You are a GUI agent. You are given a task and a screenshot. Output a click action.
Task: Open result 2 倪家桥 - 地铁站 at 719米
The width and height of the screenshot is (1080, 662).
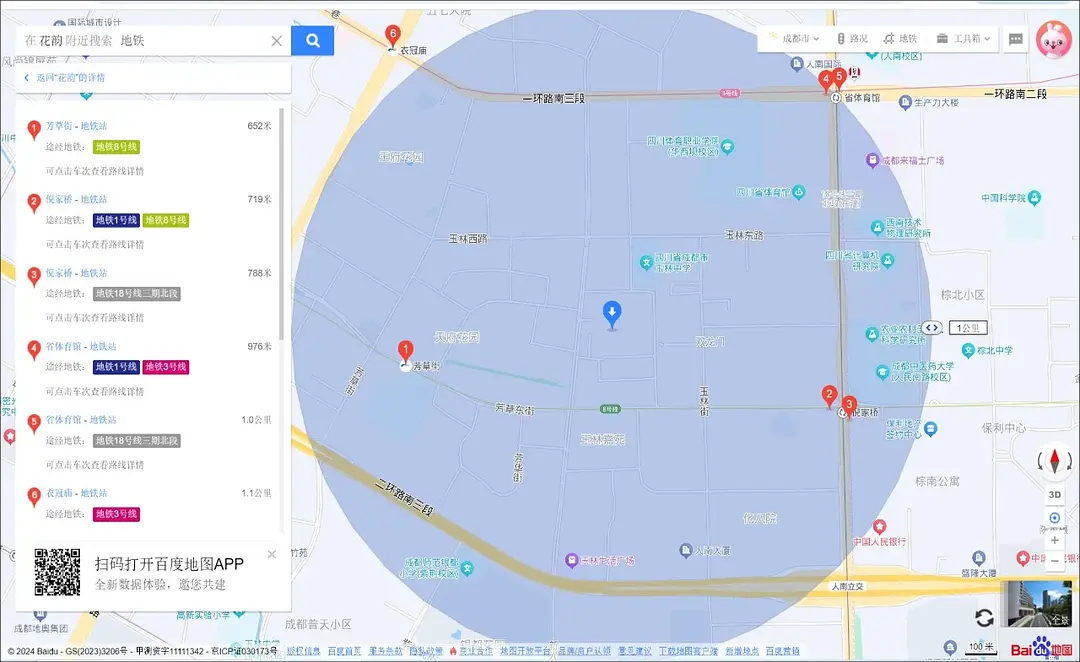(76, 199)
